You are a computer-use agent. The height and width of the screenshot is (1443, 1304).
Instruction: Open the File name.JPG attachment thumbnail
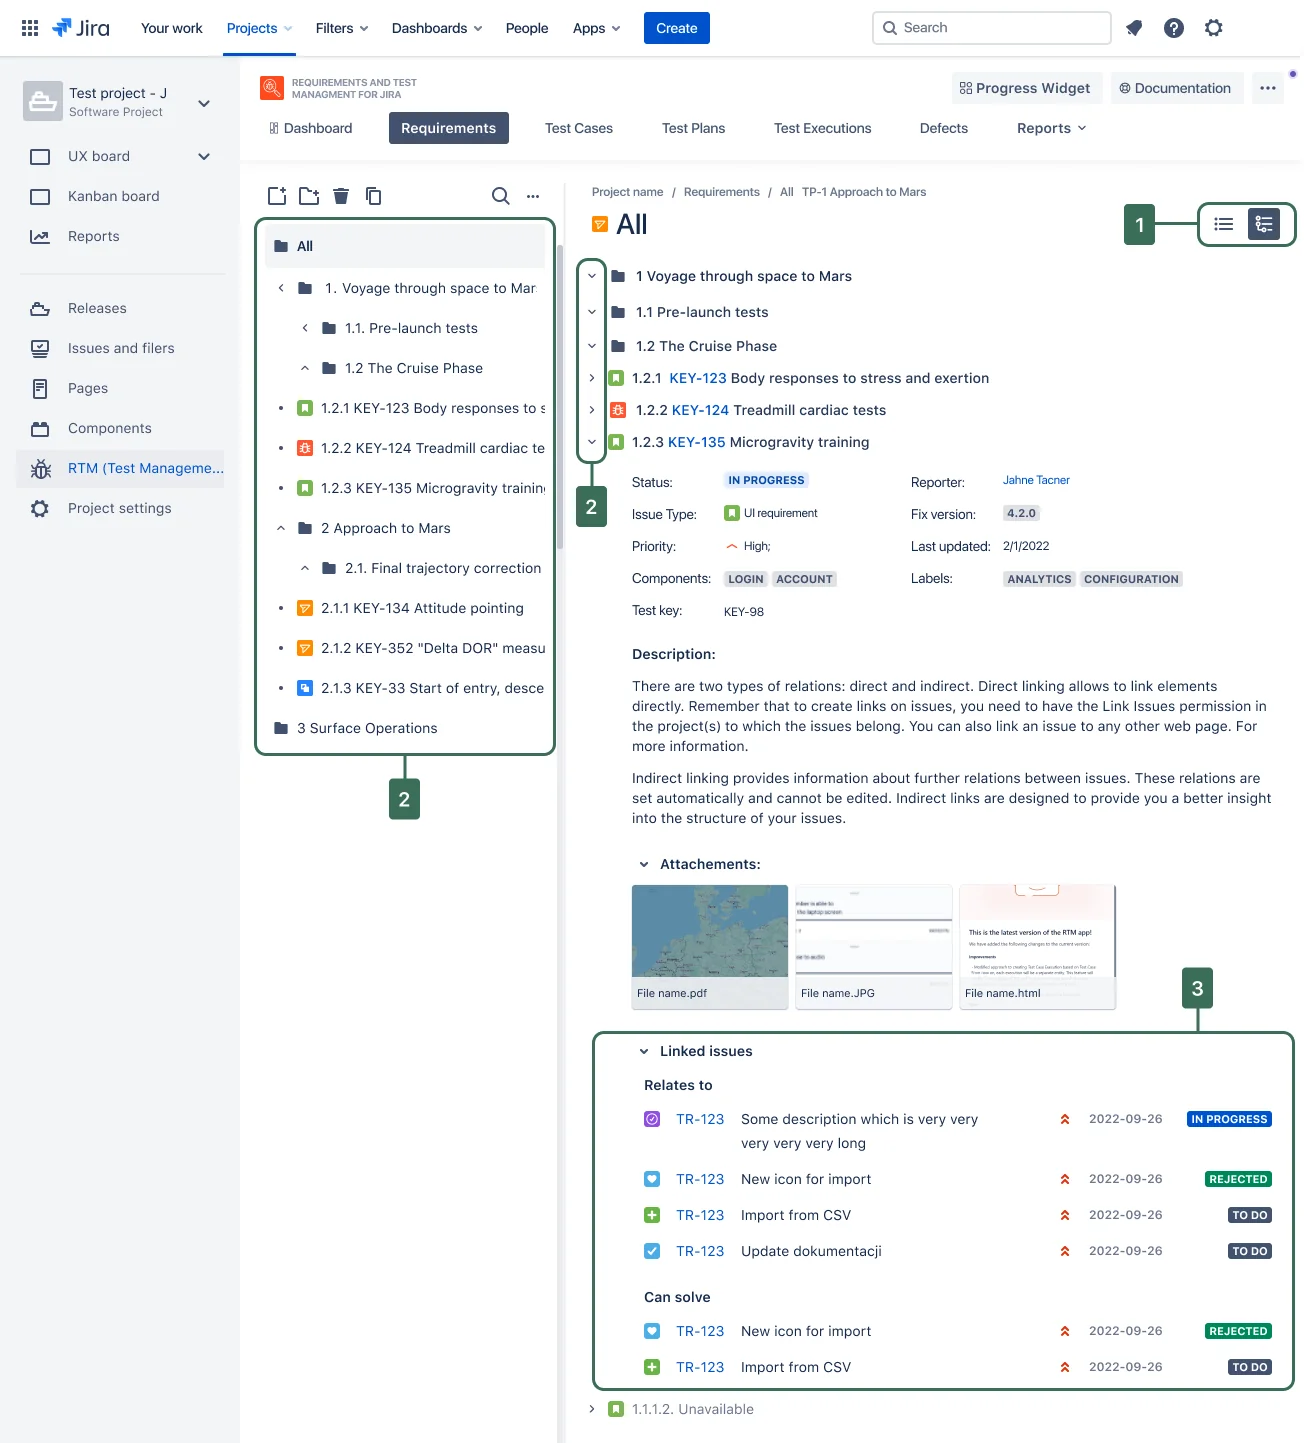click(x=874, y=947)
